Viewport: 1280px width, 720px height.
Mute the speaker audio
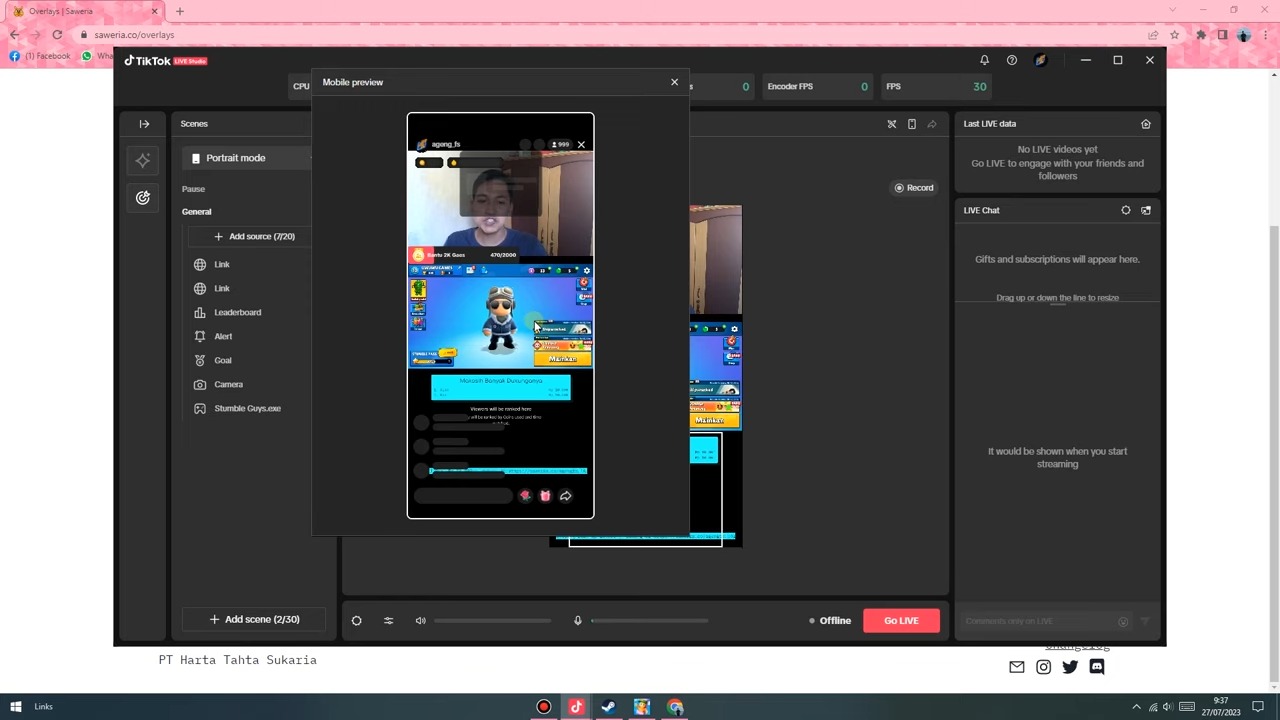tap(421, 621)
